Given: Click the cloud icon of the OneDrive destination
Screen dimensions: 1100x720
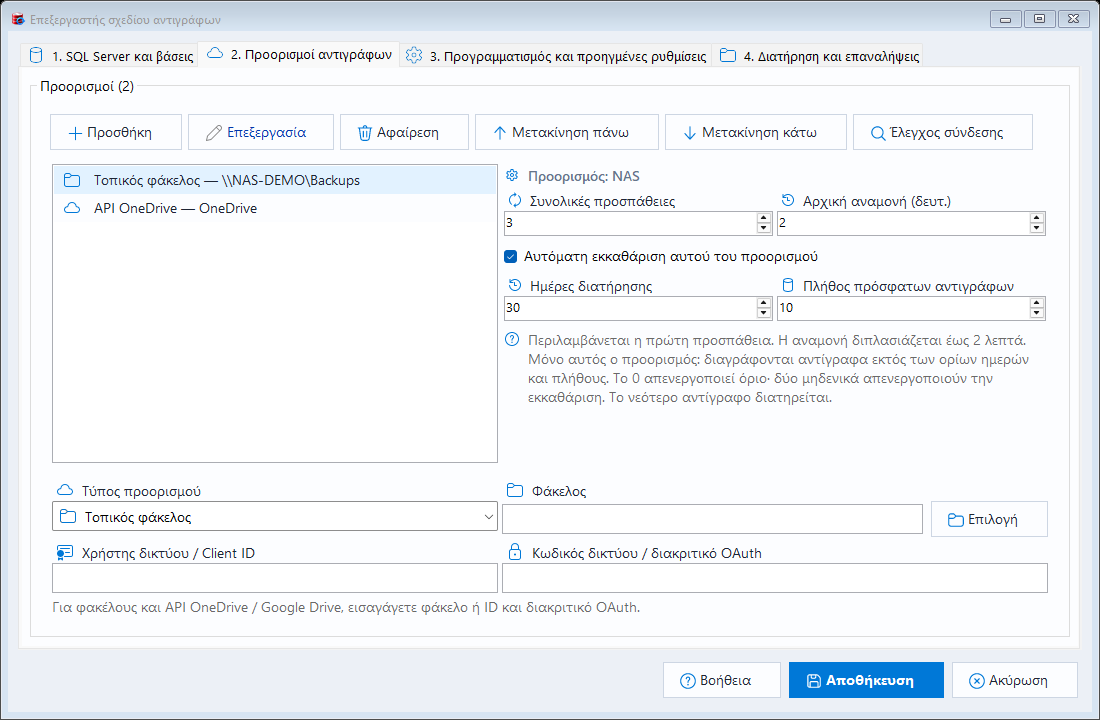Looking at the screenshot, I should (x=72, y=208).
